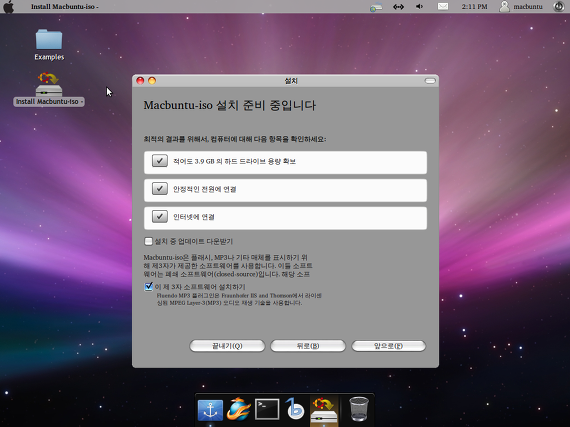Click the Install Macbuntu-iso menu bar title

(x=65, y=7)
